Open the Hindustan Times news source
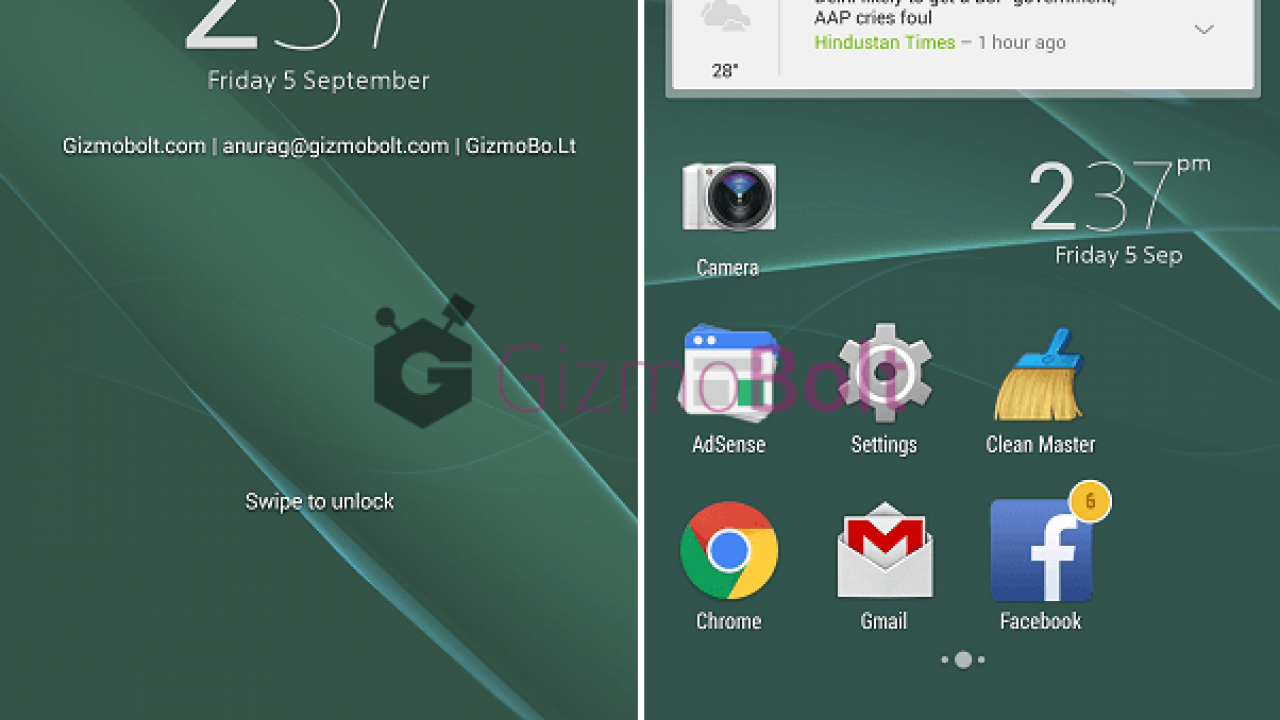Viewport: 1280px width, 720px height. tap(885, 43)
